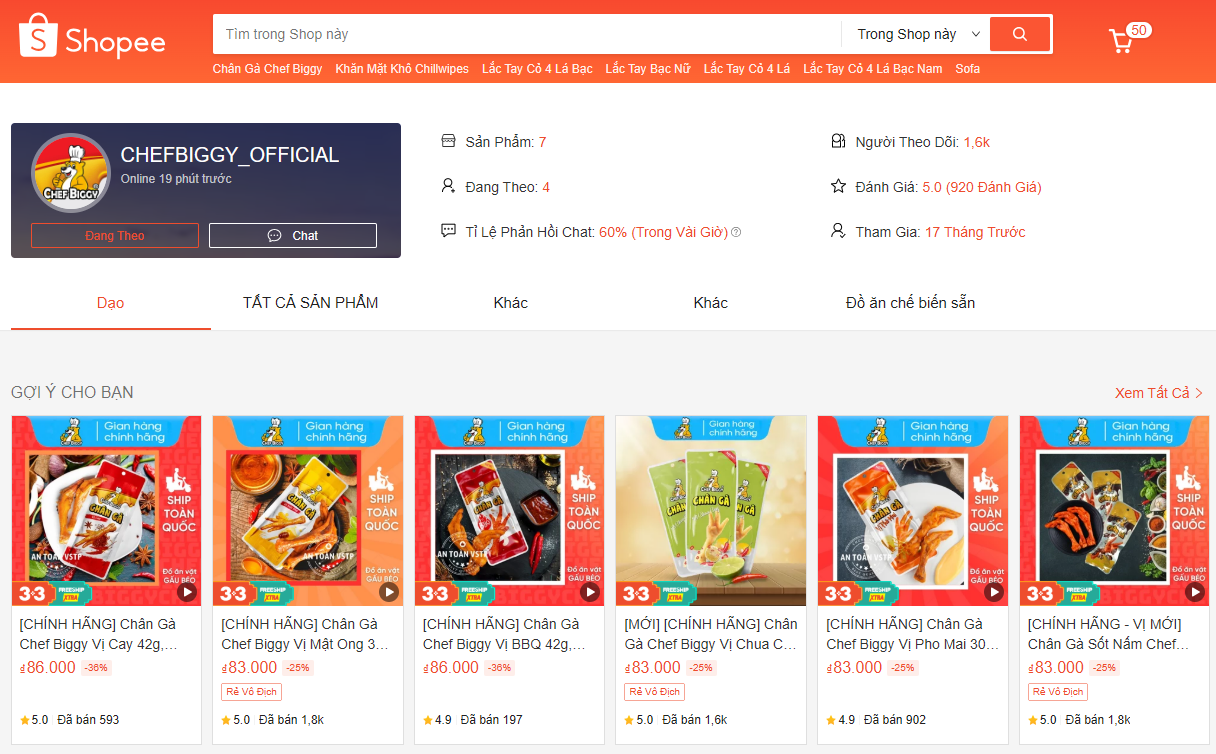Play video on Vị Cay product
Image resolution: width=1216 pixels, height=754 pixels.
tap(187, 592)
